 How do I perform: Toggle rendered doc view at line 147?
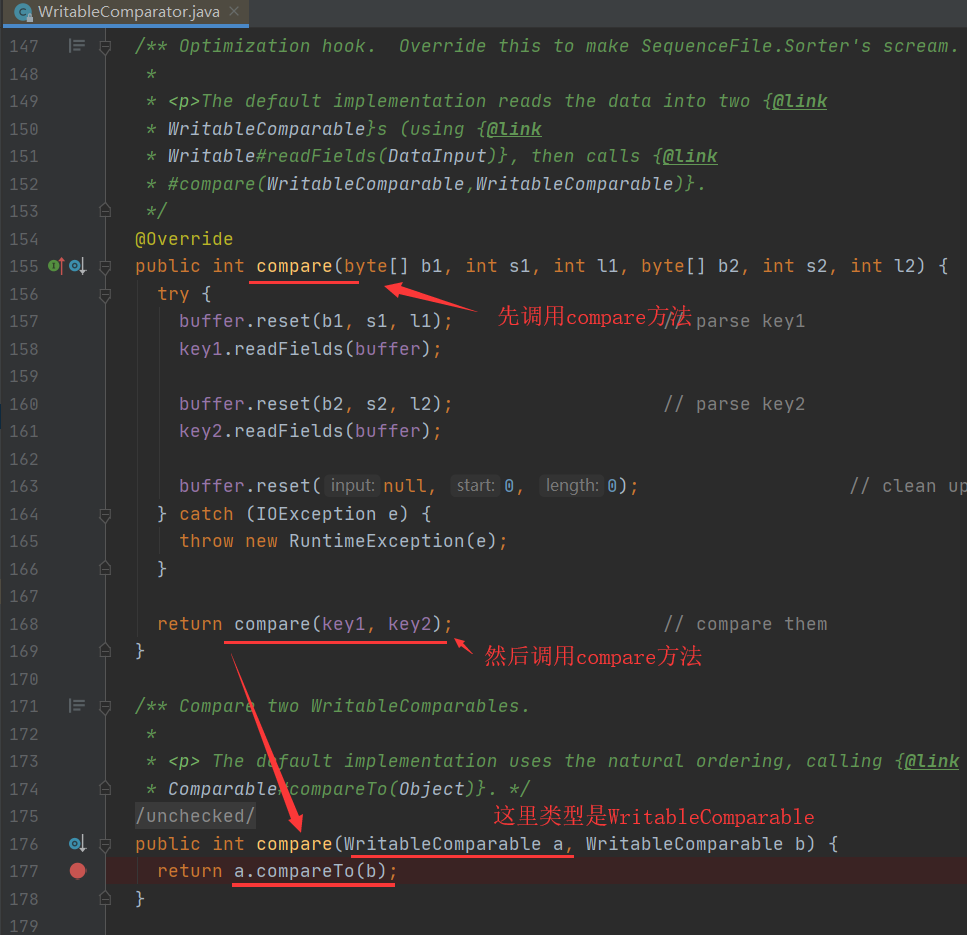[76, 46]
